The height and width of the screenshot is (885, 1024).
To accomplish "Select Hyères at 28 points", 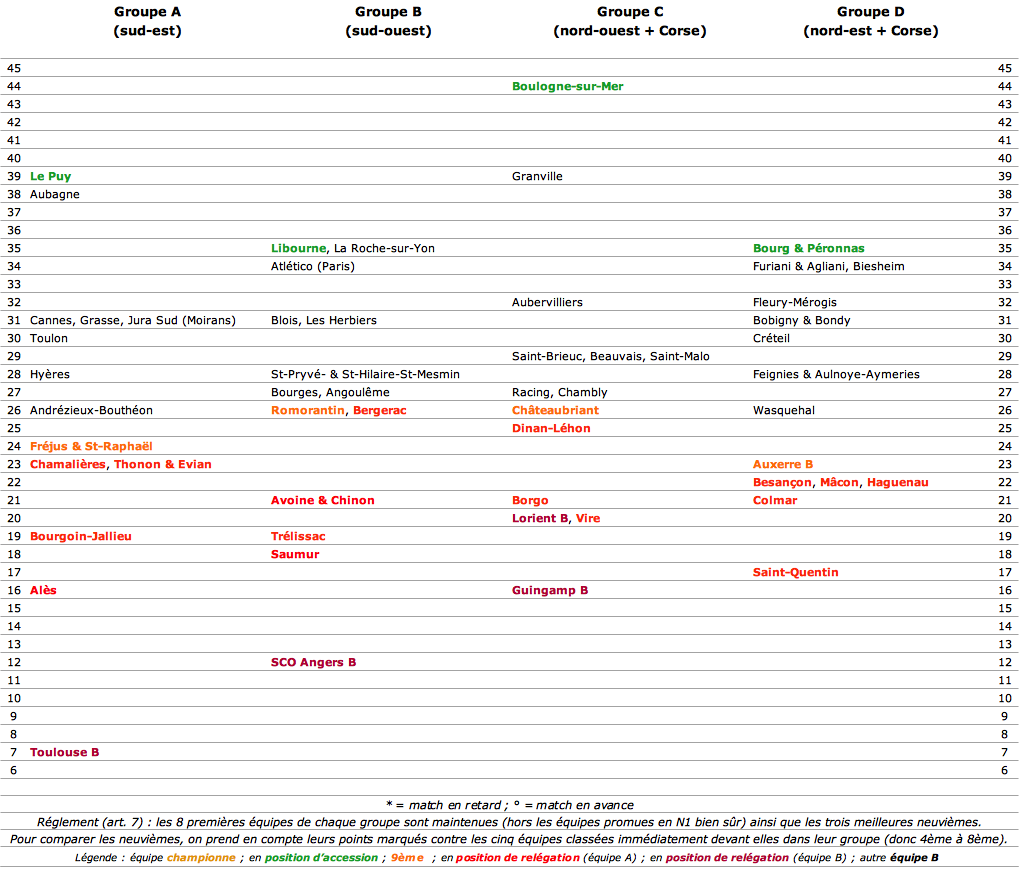I will [x=50, y=374].
